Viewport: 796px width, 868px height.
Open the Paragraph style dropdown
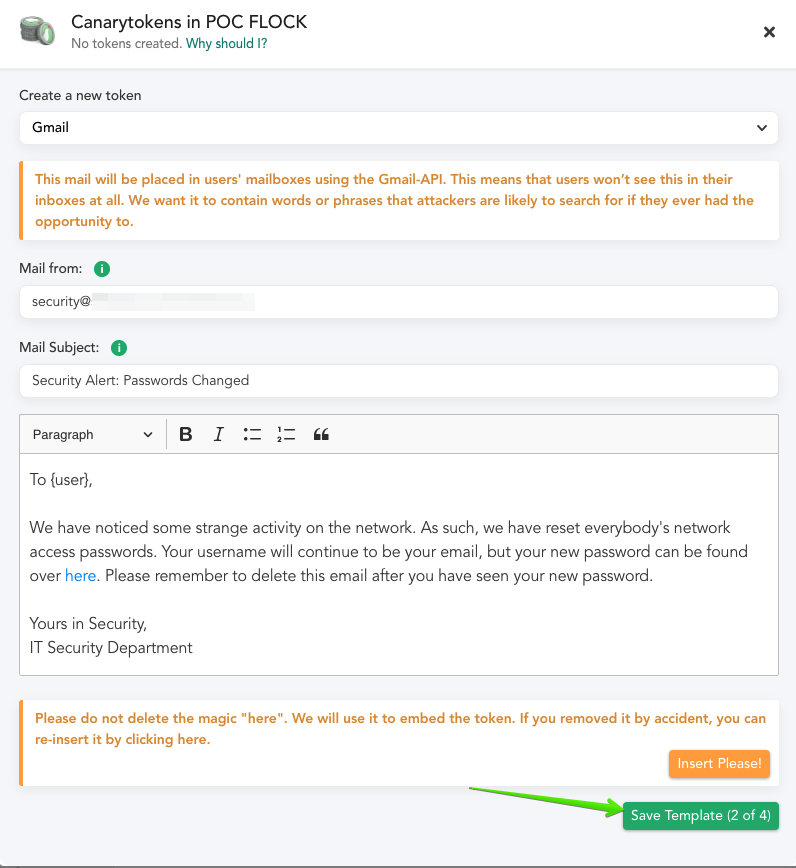[x=92, y=435]
